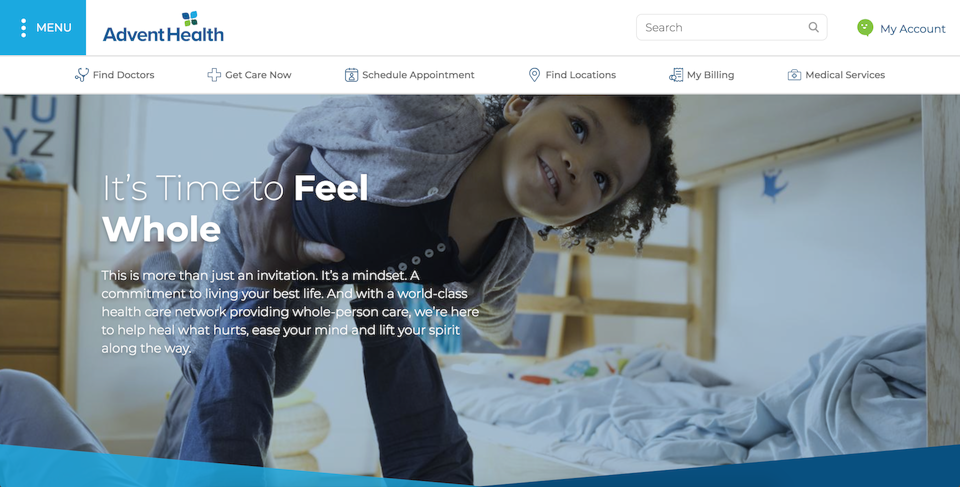Image resolution: width=960 pixels, height=487 pixels.
Task: Click the vertical three-dots icon beside MENU
Action: click(23, 28)
